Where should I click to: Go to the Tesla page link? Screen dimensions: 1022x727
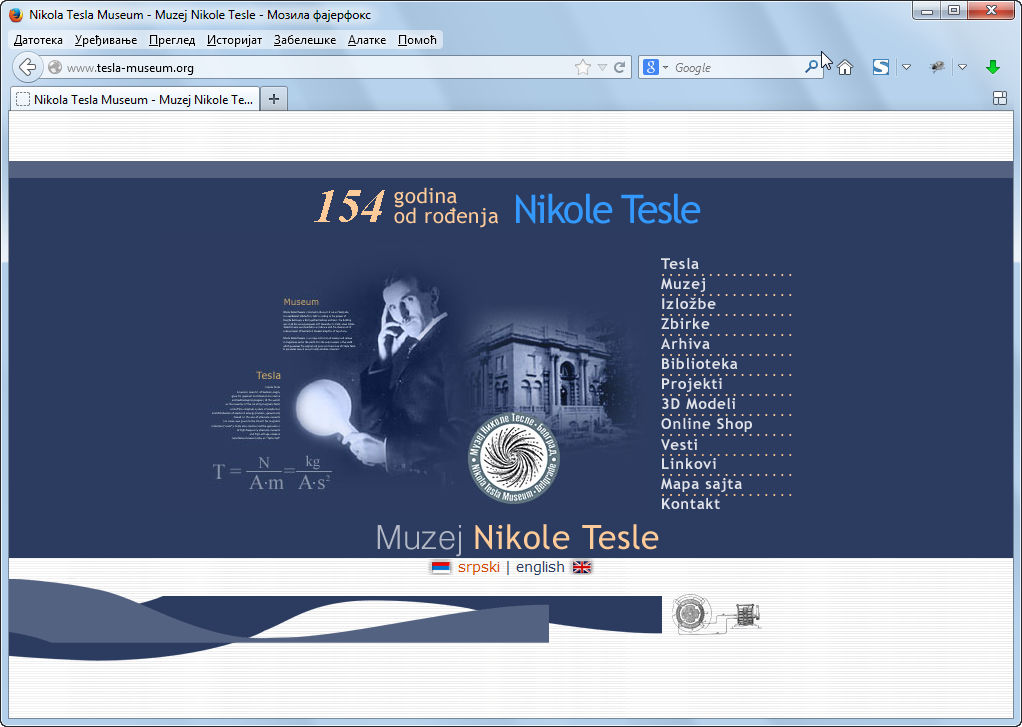point(680,263)
